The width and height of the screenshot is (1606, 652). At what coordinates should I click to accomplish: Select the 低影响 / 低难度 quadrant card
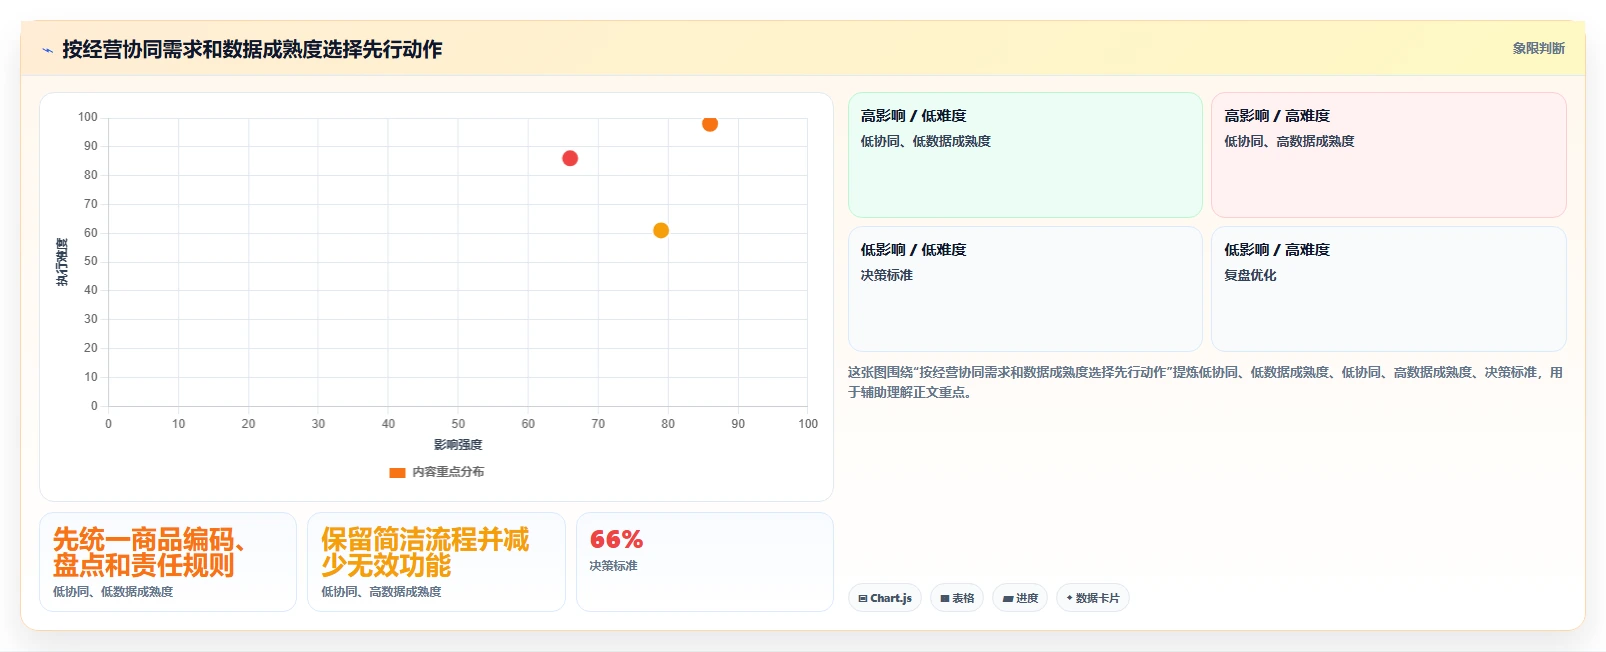(1025, 289)
